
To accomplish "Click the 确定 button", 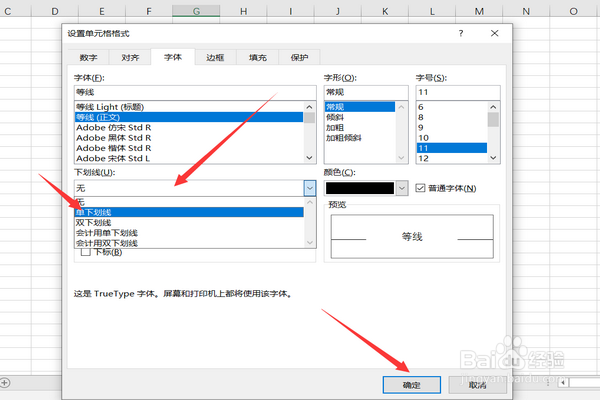I will pyautogui.click(x=412, y=385).
